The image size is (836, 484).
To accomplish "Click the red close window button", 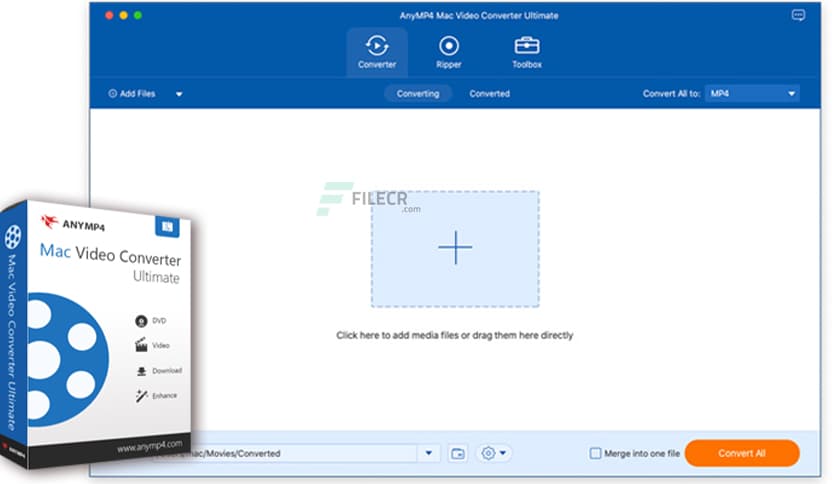I will point(108,16).
